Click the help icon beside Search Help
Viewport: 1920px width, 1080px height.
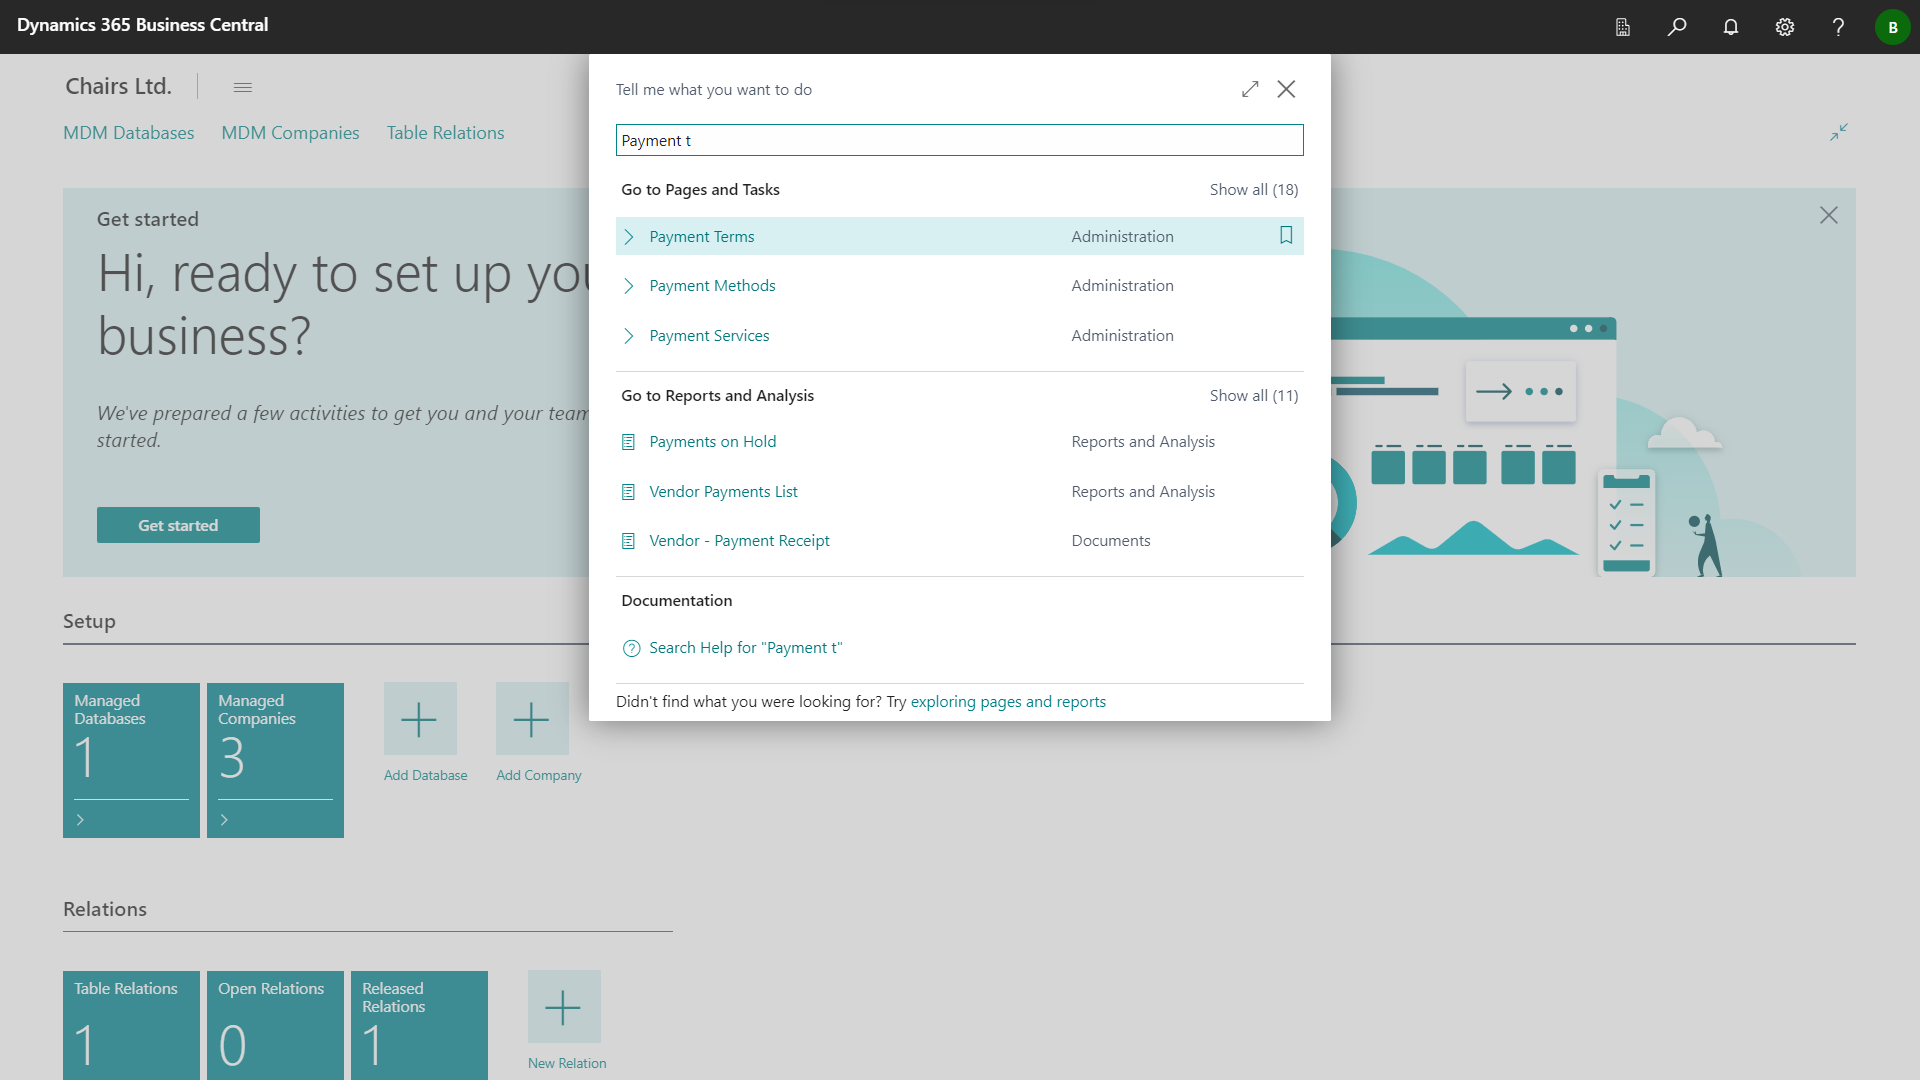[x=631, y=648]
